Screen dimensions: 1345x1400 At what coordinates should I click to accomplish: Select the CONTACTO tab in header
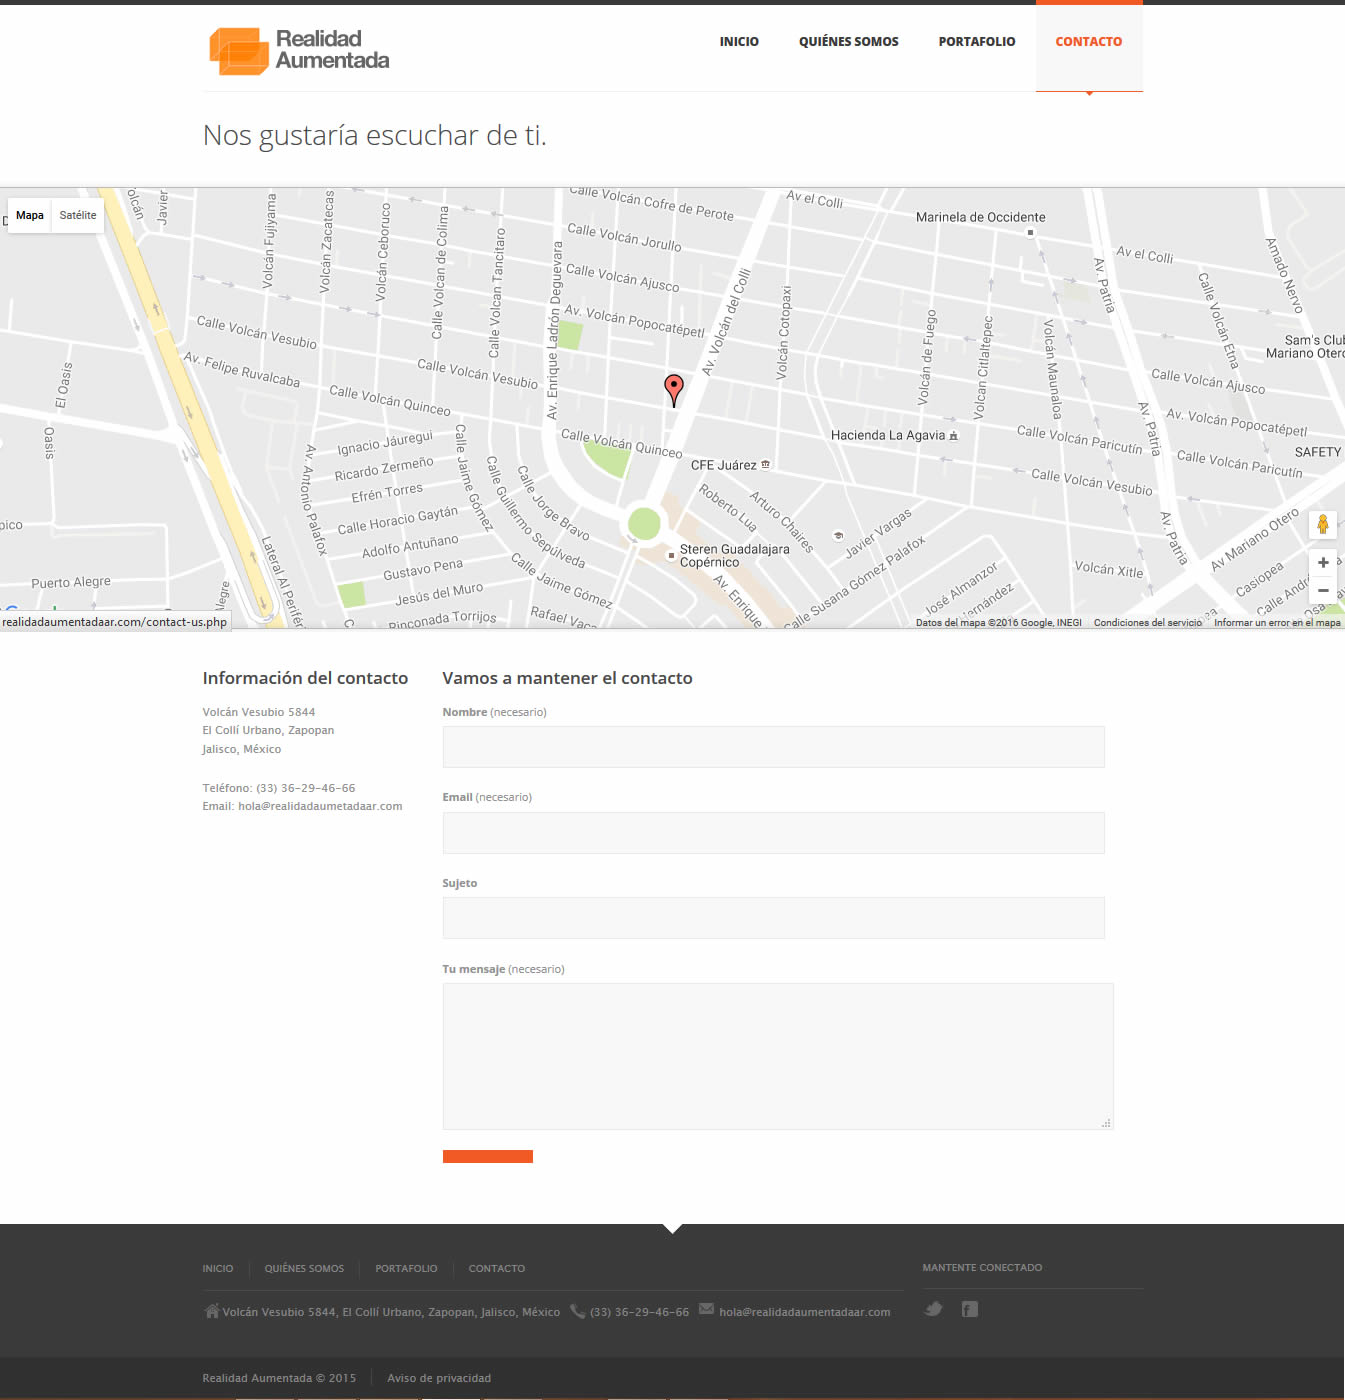pos(1088,42)
